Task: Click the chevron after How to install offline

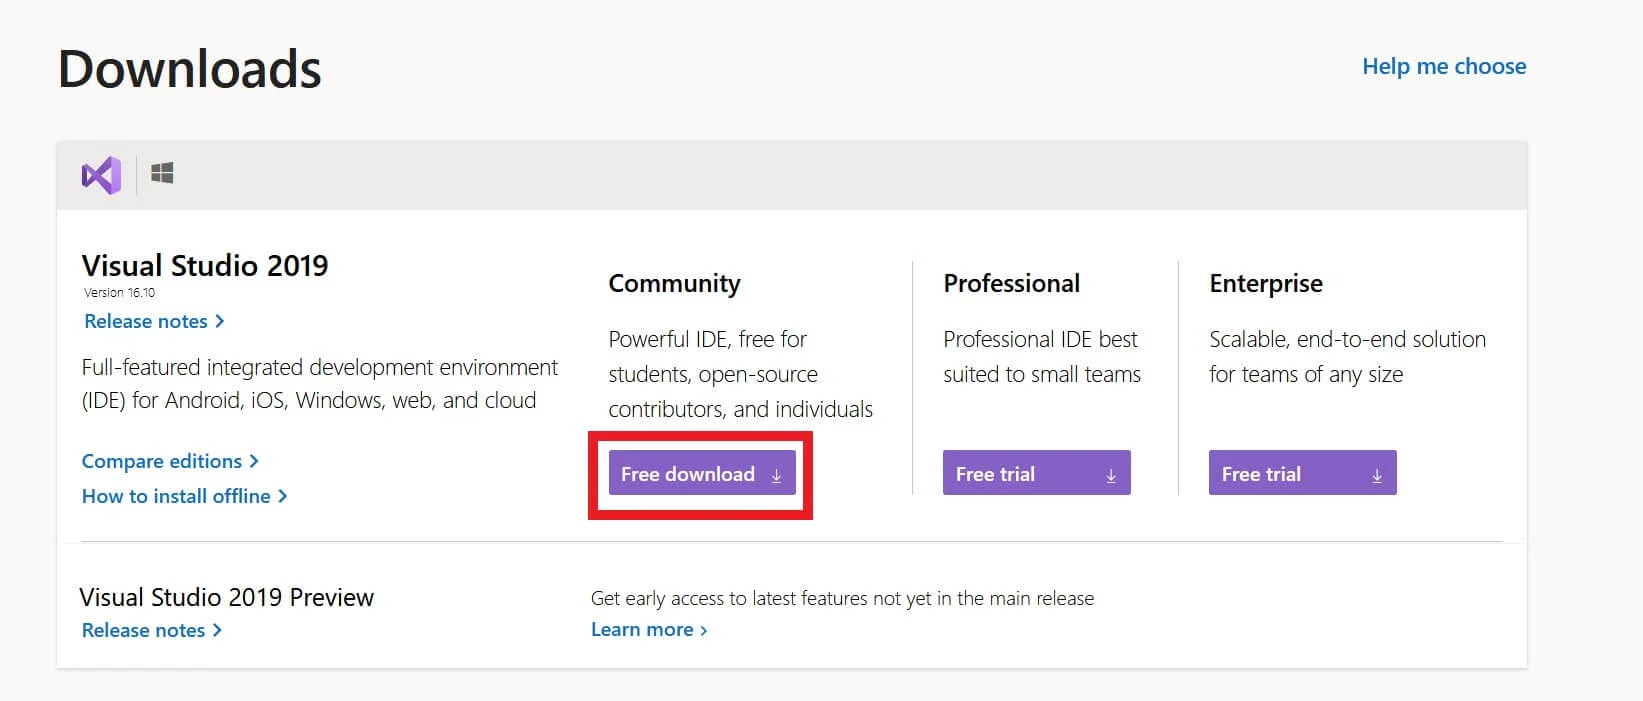Action: point(283,496)
